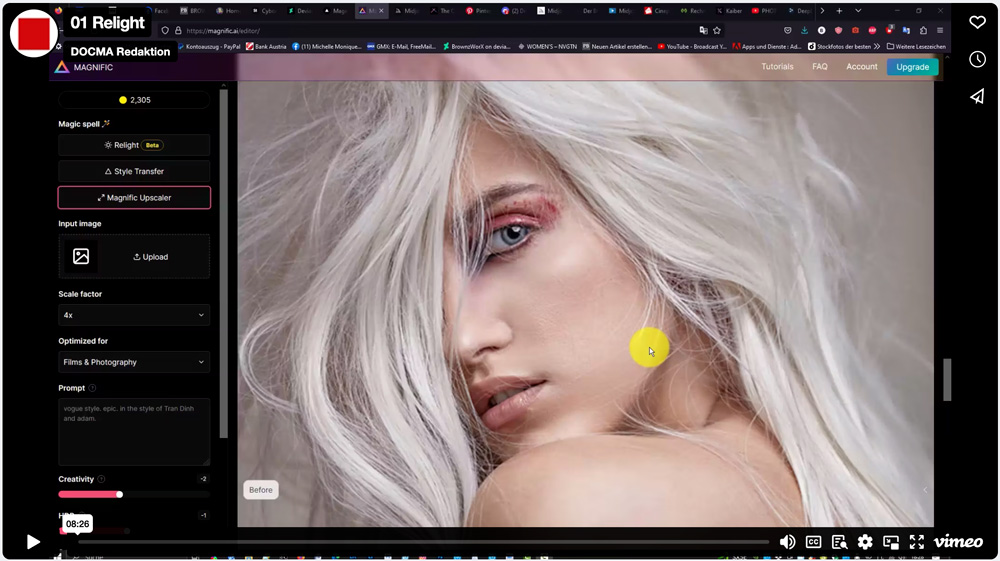Enter fullscreen mode in video player

pos(917,542)
